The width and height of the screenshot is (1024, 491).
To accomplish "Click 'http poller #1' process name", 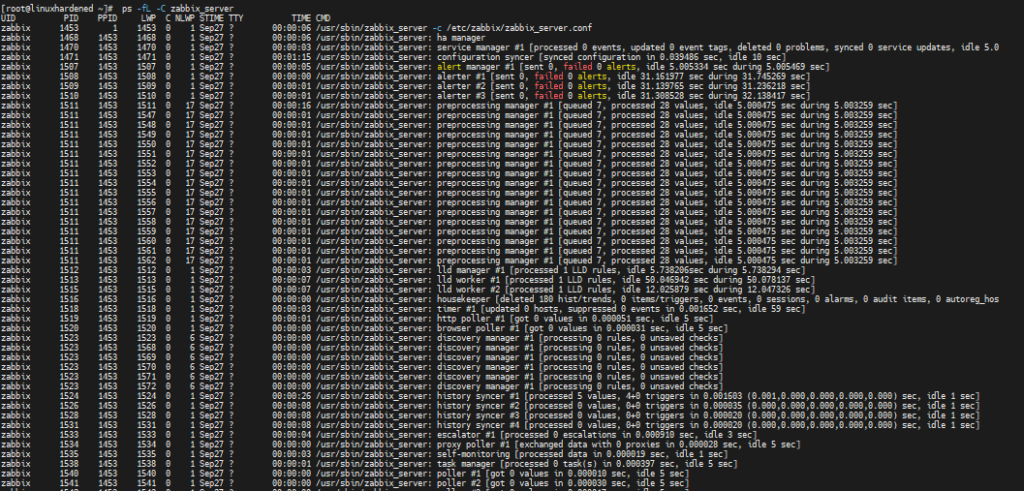I will [x=470, y=319].
